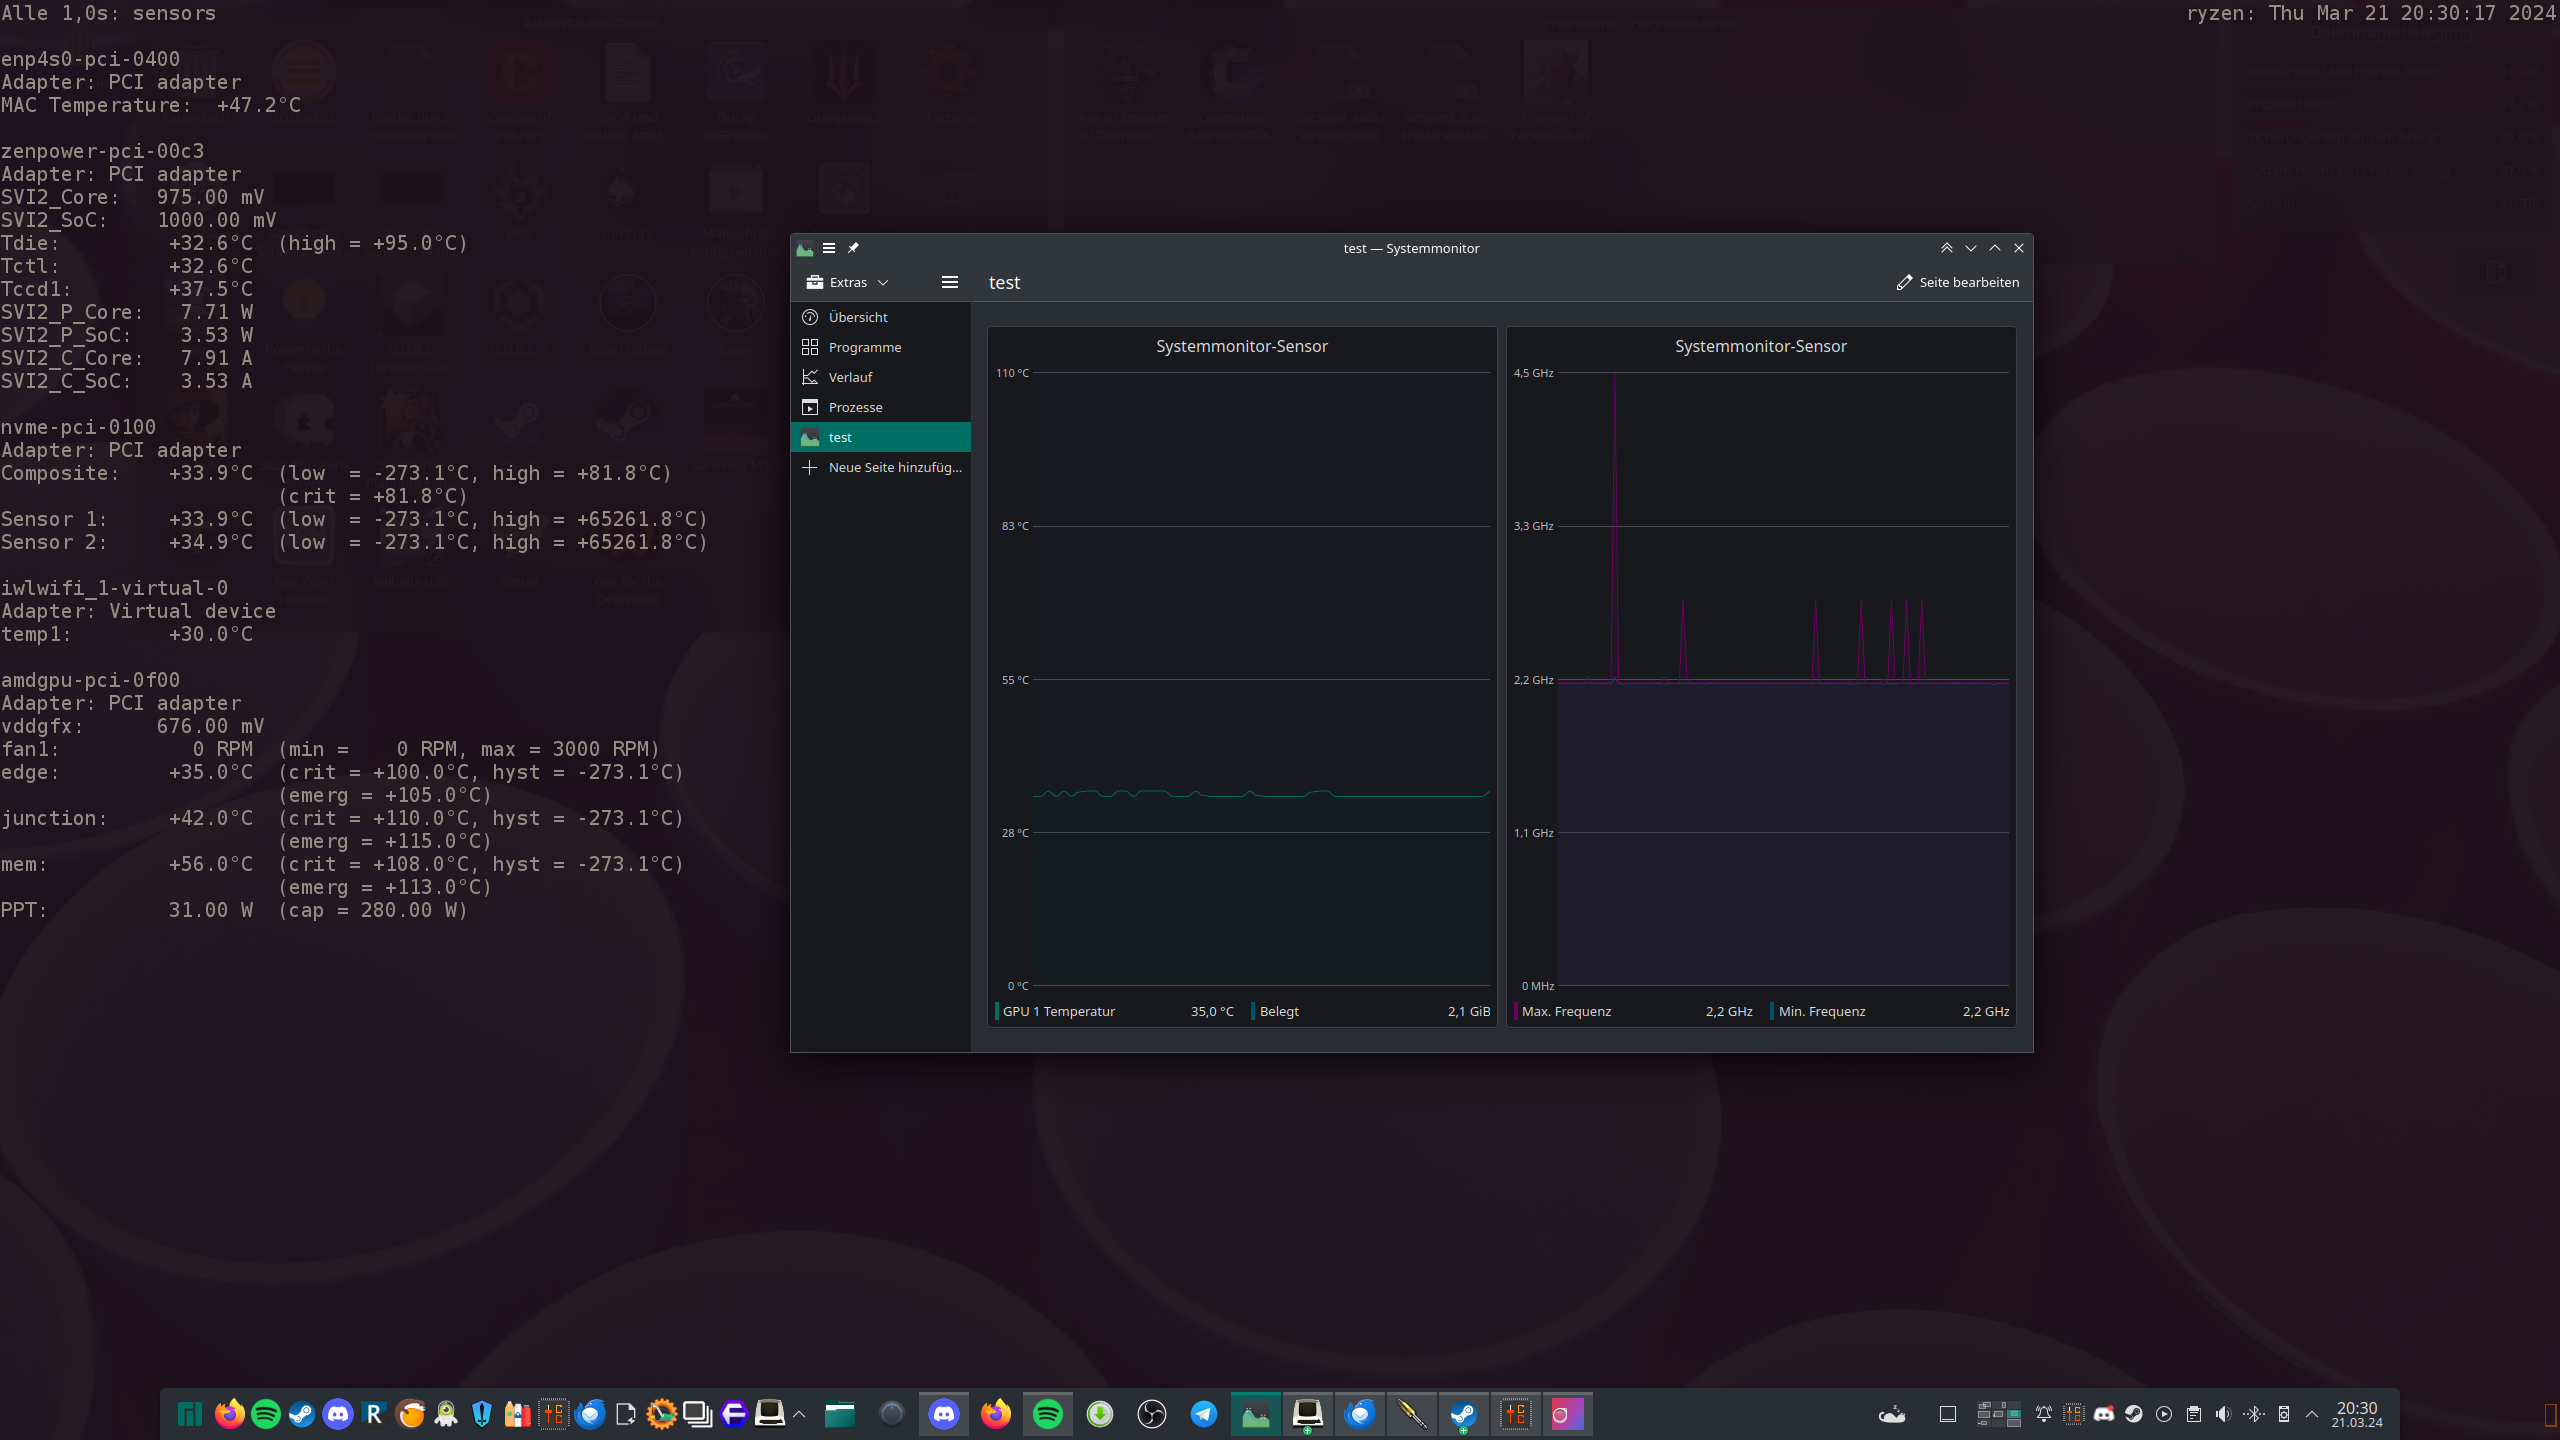Open the titlebar window menu icon
The height and width of the screenshot is (1440, 2560).
[x=829, y=248]
